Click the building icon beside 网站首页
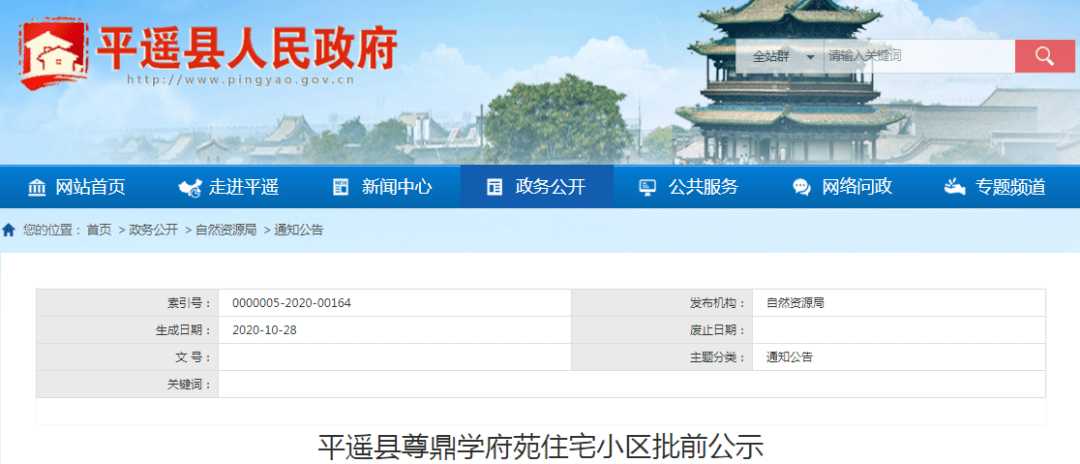 [37, 187]
